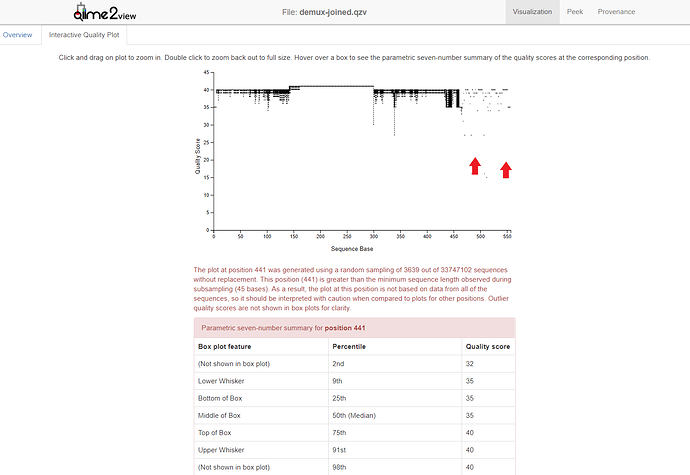Open the Peek tab
The width and height of the screenshot is (690, 475).
click(x=574, y=12)
